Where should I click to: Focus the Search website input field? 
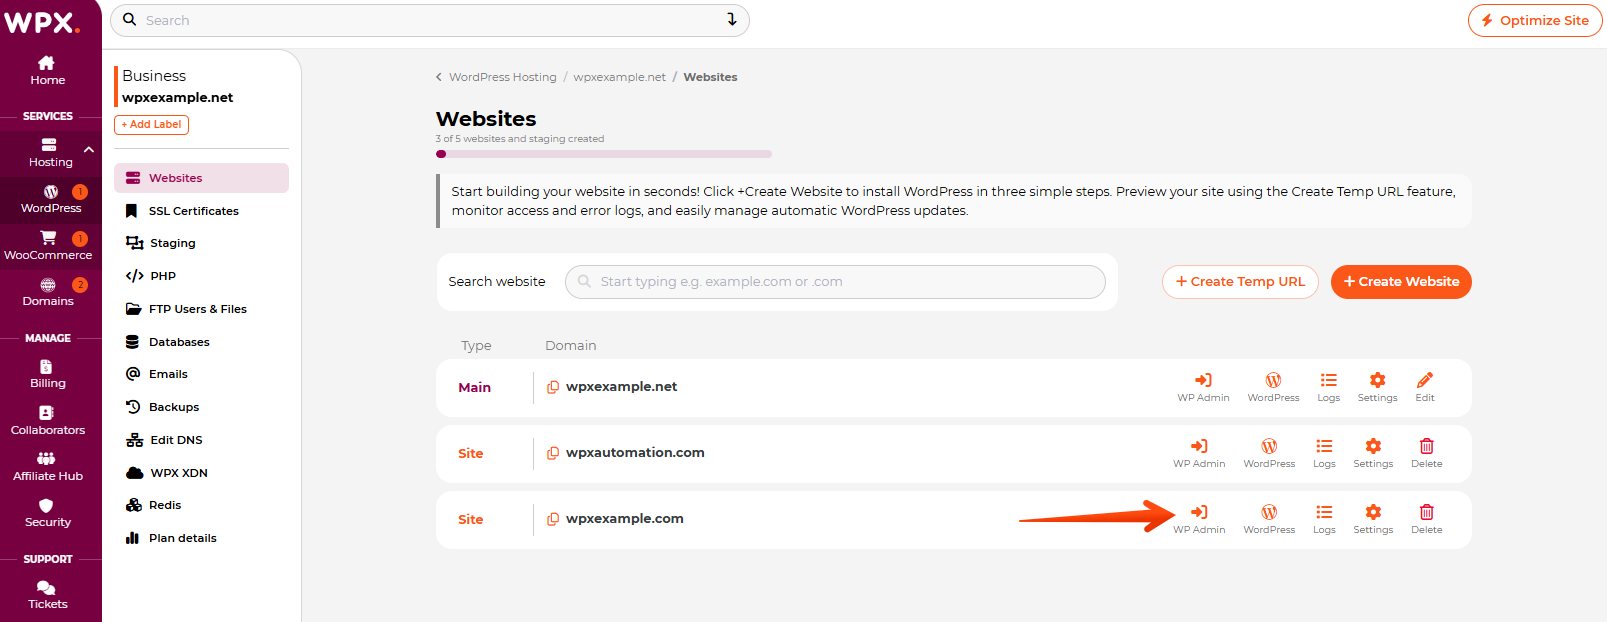(x=835, y=282)
